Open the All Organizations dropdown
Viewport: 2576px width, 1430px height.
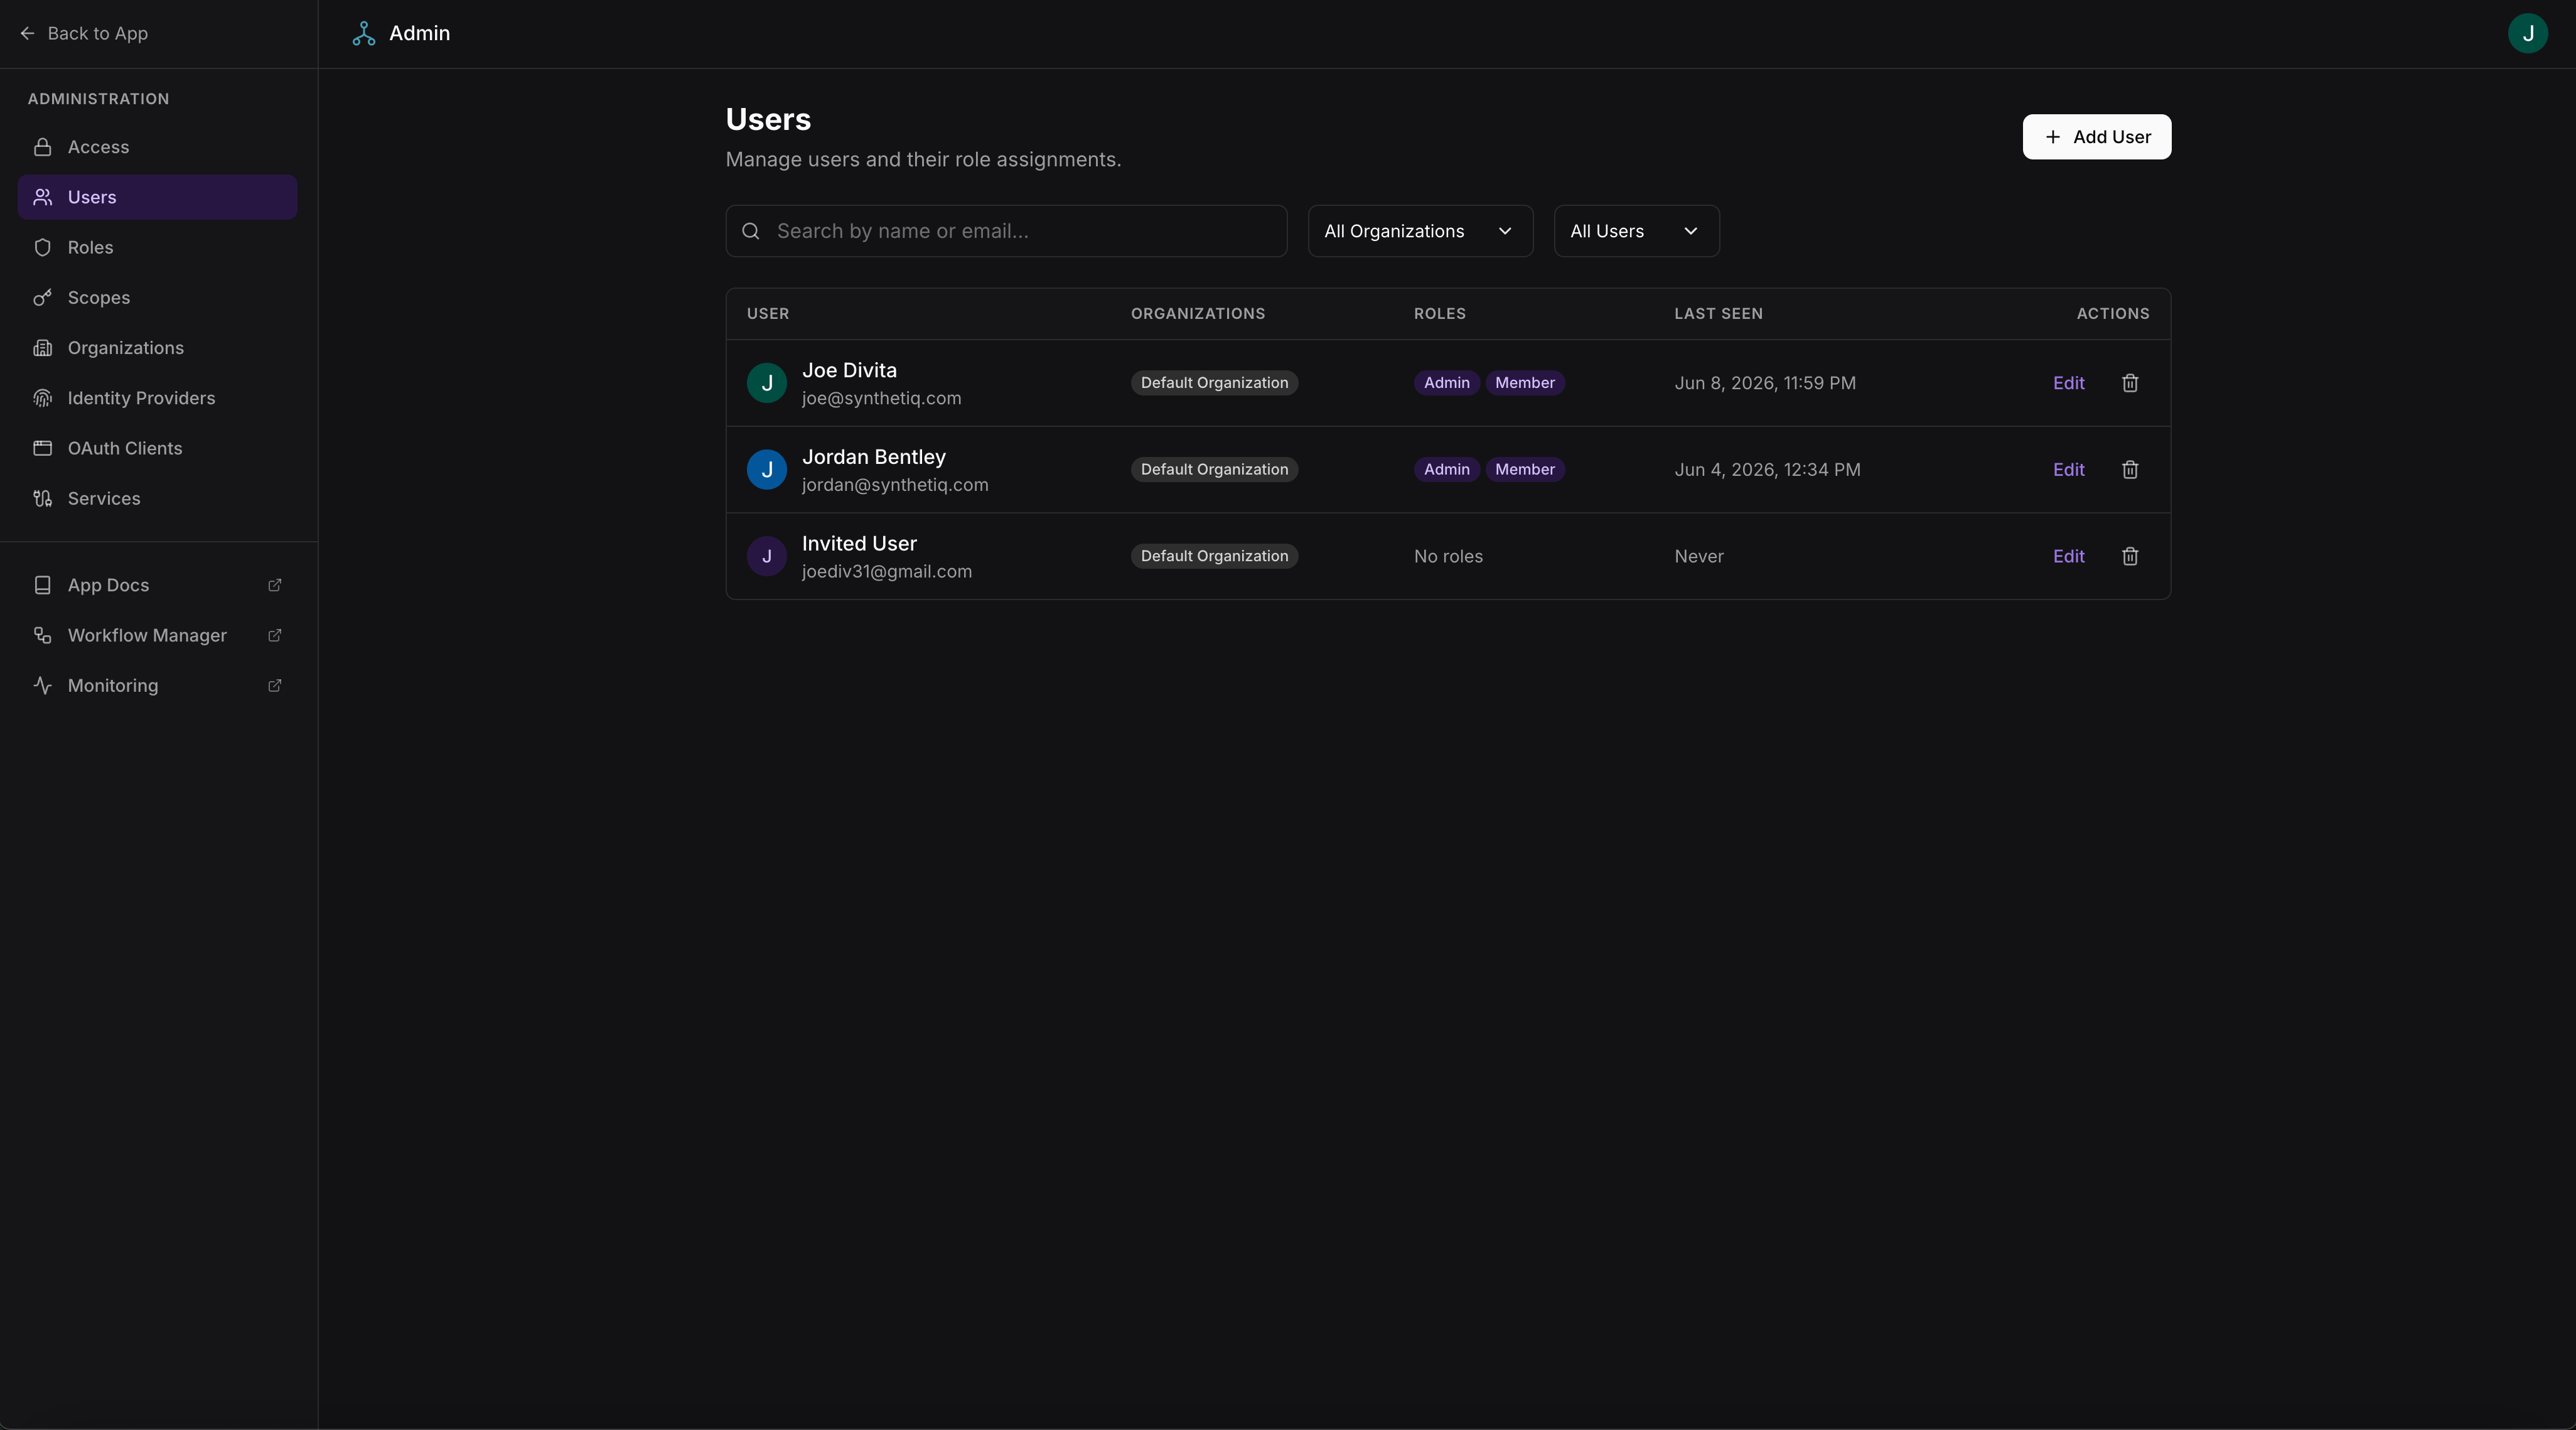pyautogui.click(x=1420, y=231)
